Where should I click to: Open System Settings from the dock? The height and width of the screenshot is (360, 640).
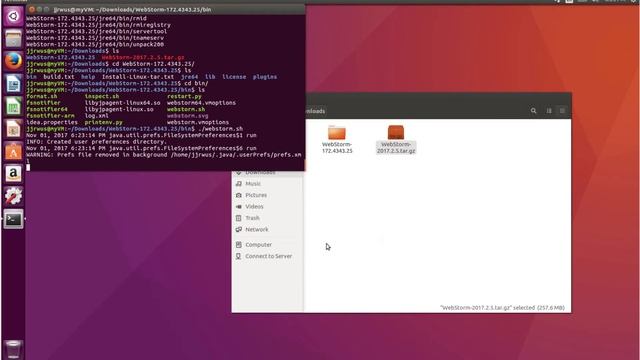click(x=13, y=196)
